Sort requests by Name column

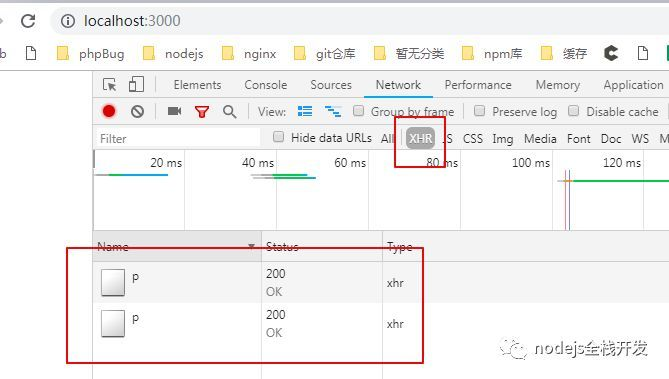[177, 246]
